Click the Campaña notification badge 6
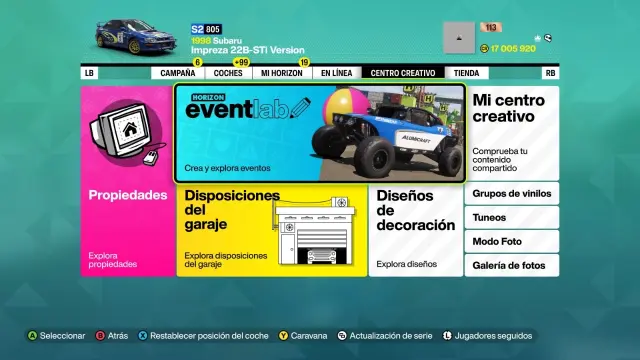Image resolution: width=640 pixels, height=360 pixels. click(x=198, y=62)
